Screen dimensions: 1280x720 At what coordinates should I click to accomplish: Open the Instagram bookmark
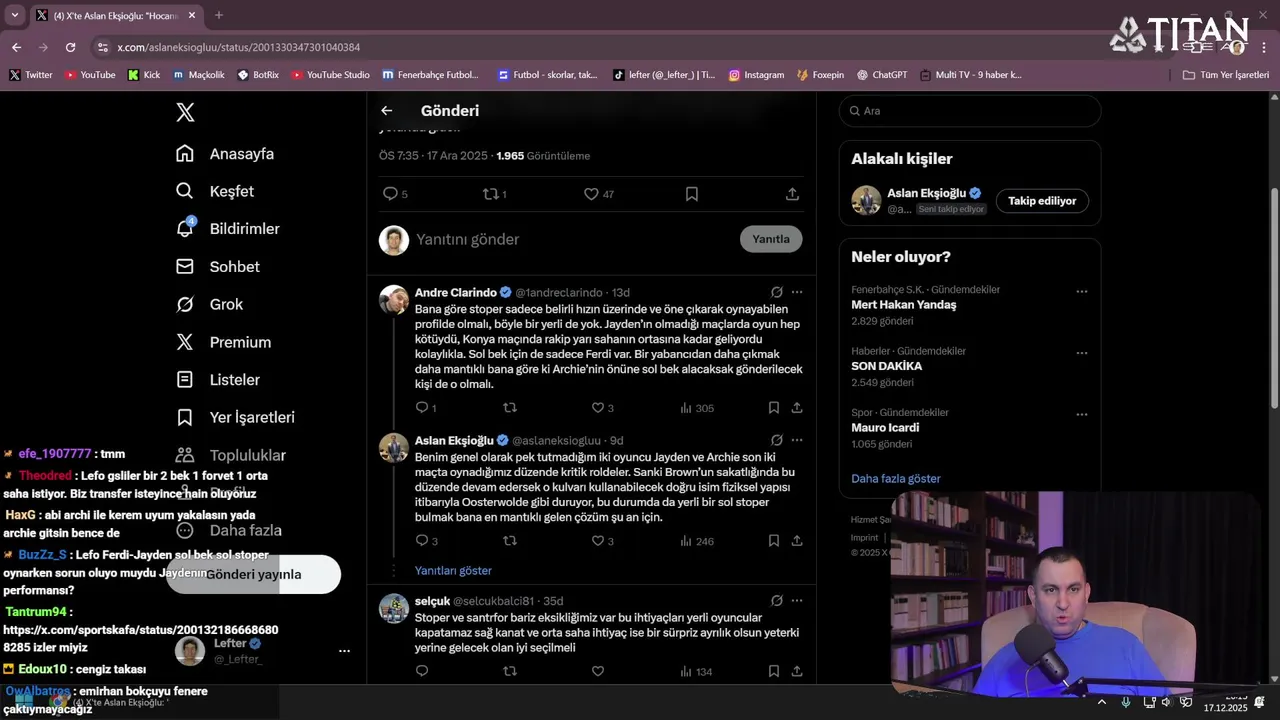[756, 75]
